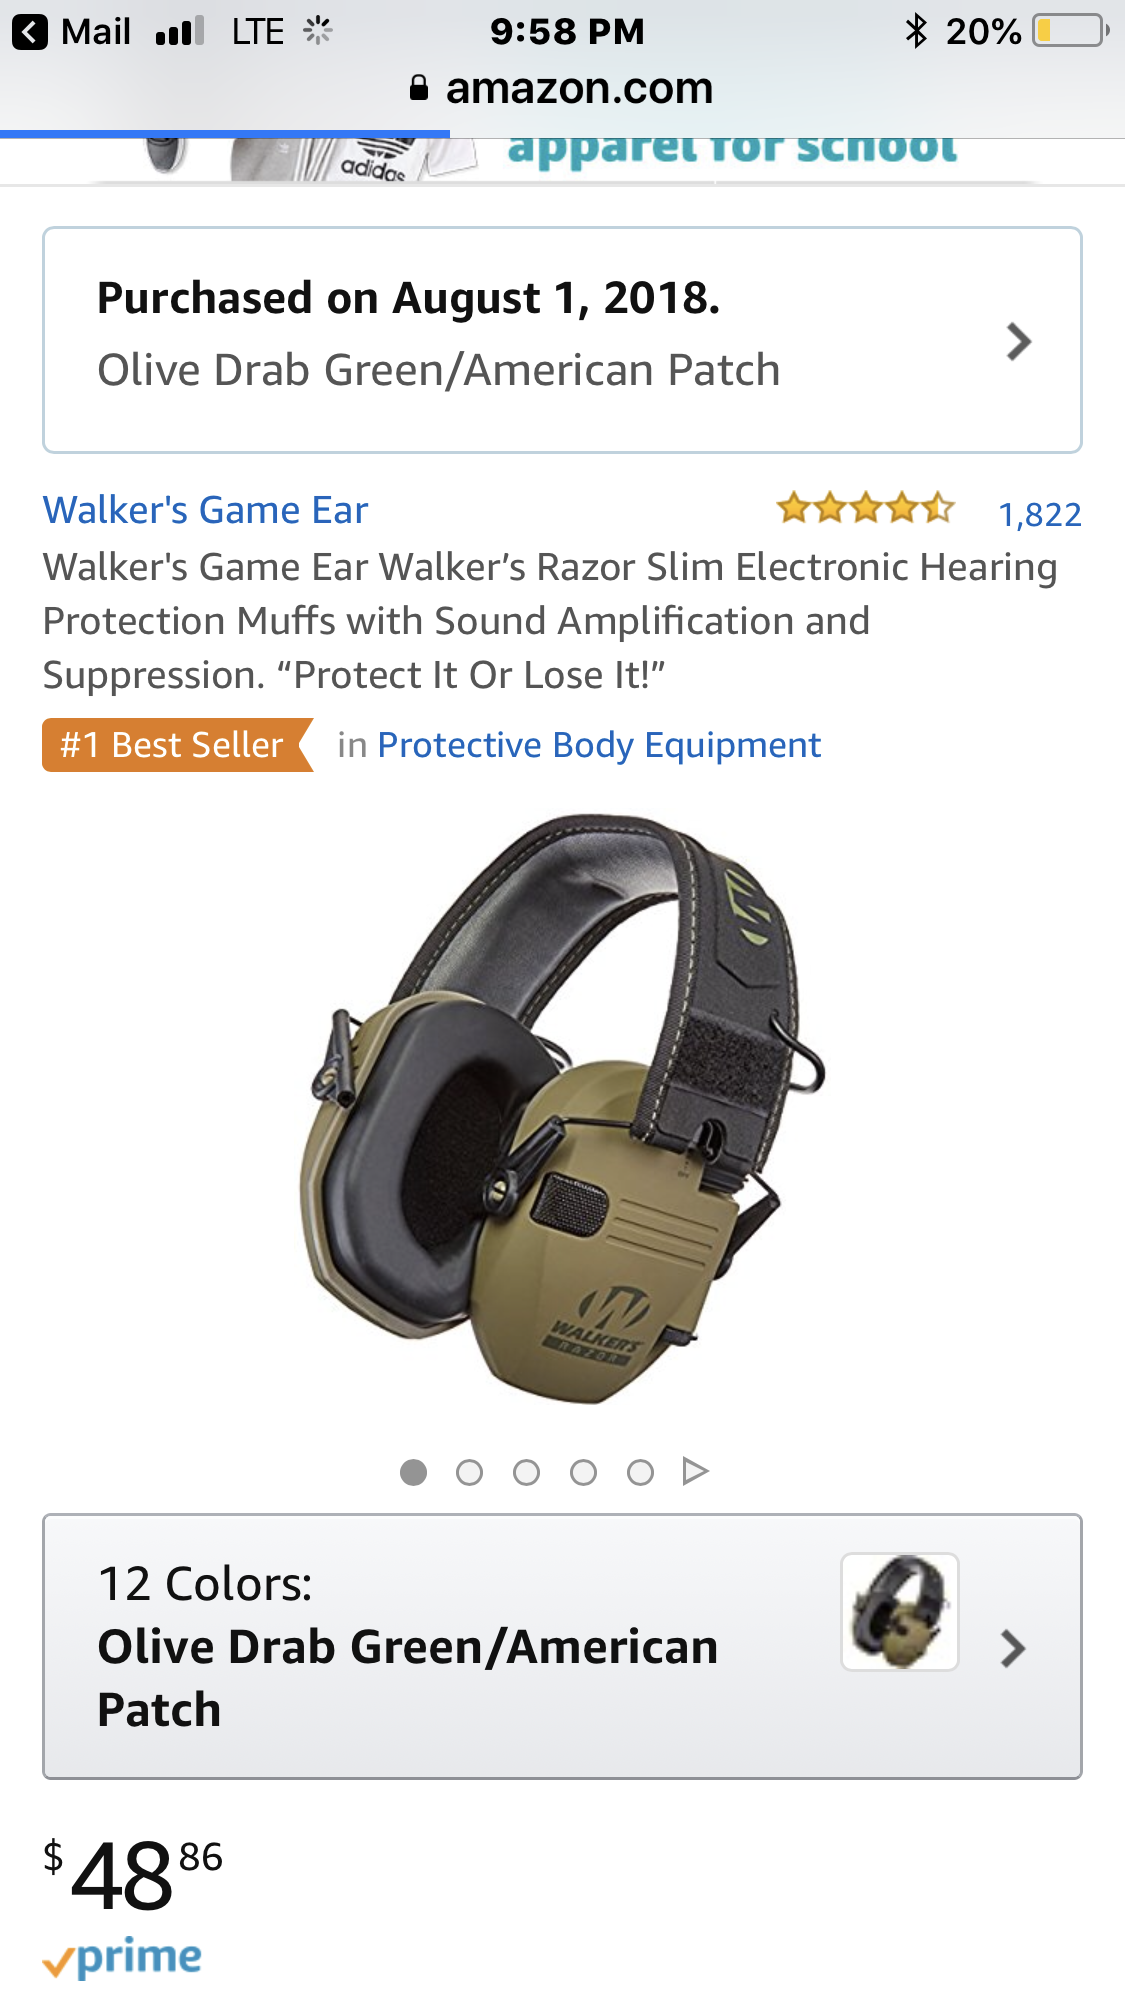Tap the lock icon beside amazon.com
Image resolution: width=1125 pixels, height=2001 pixels.
click(x=419, y=88)
